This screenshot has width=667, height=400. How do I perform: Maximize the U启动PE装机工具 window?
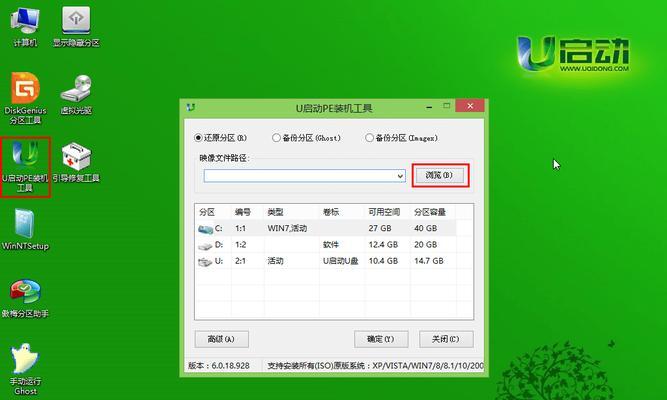[446, 106]
